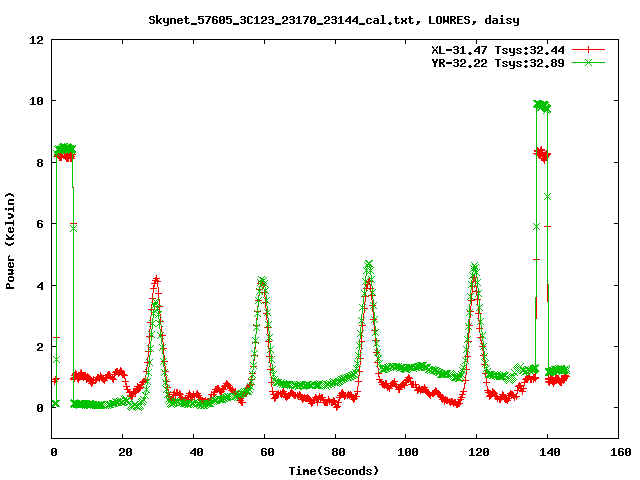Click the red peak near 30 seconds
Image resolution: width=640 pixels, height=480 pixels.
[156, 280]
